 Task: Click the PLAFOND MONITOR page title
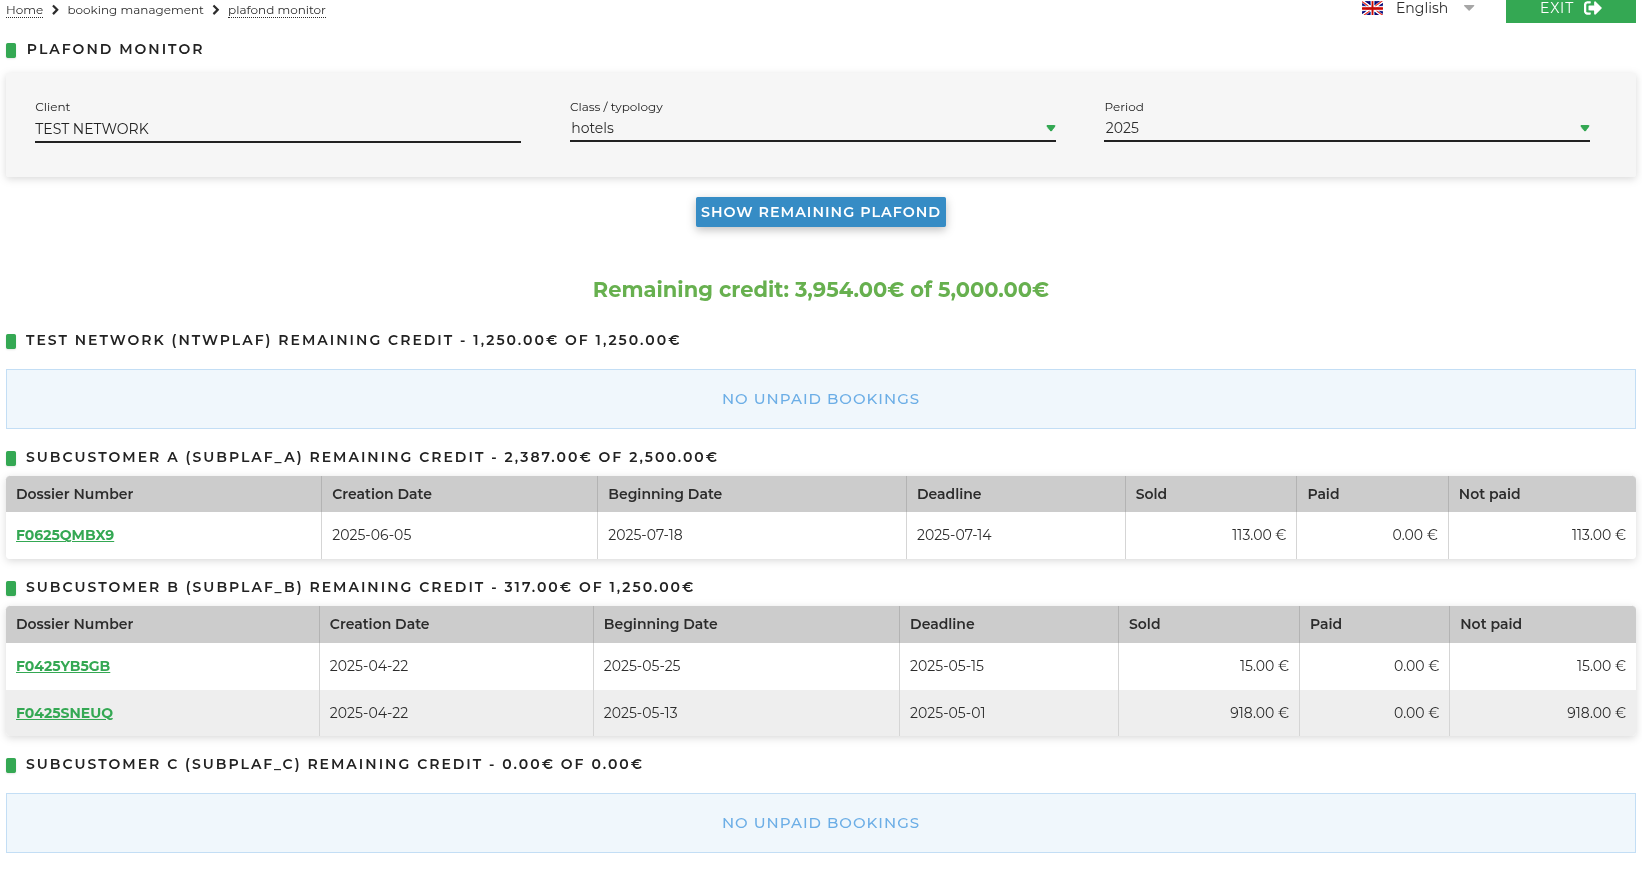pos(115,49)
